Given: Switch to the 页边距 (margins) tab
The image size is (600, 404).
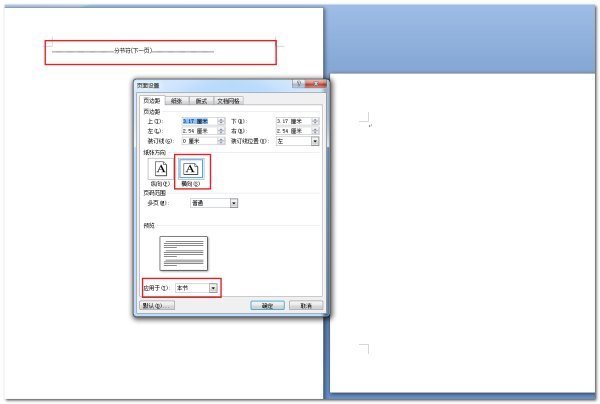Looking at the screenshot, I should 150,100.
